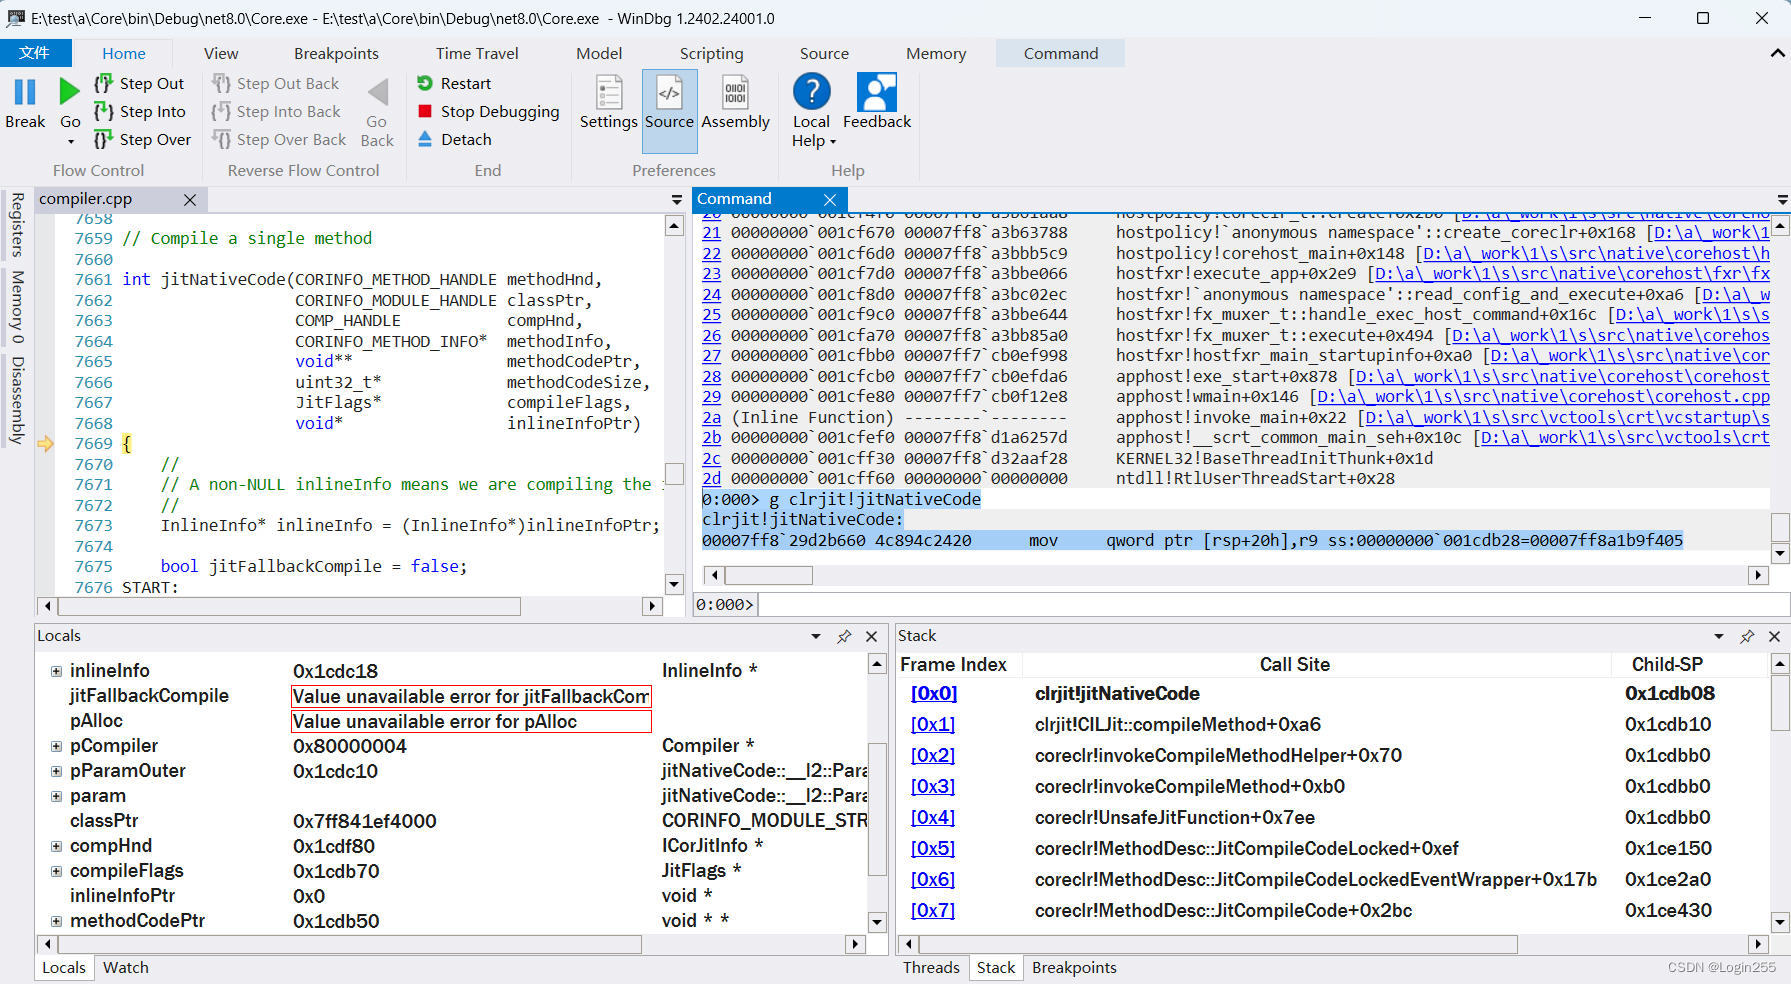
Task: Open Local Help dropdown arrow
Action: (x=833, y=142)
